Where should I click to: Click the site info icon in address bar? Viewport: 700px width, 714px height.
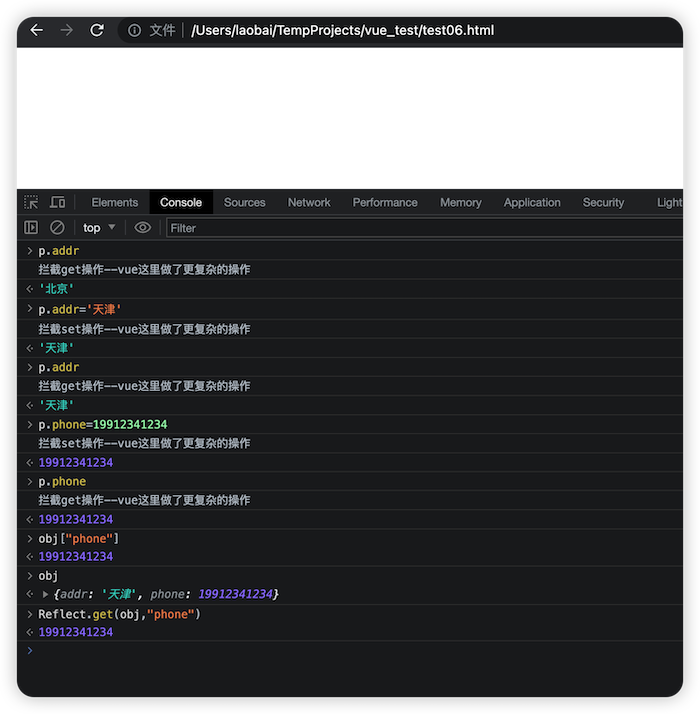tap(134, 31)
